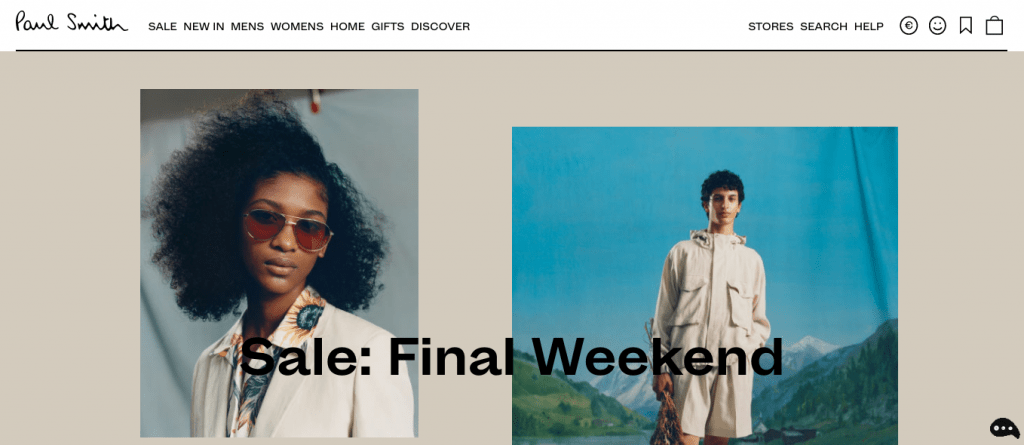Open the shopping bag icon
This screenshot has width=1024, height=445.
coord(994,25)
